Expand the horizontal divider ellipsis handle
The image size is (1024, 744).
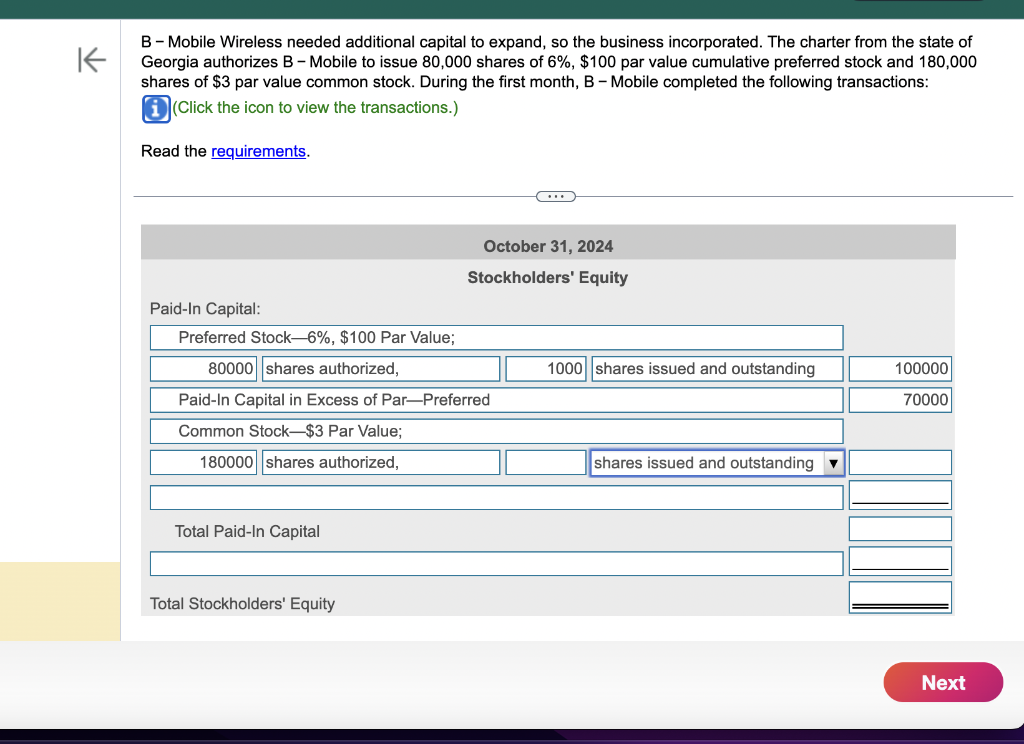(556, 197)
